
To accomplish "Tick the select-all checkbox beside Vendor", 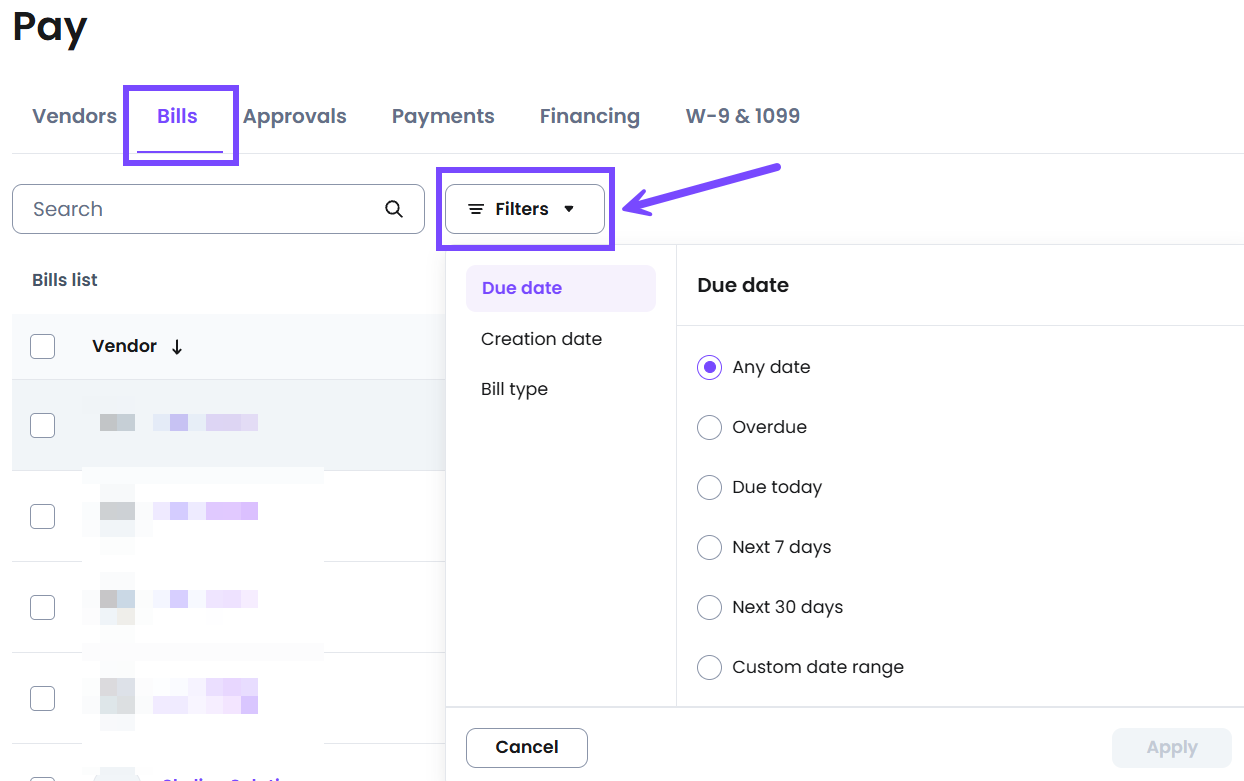I will tap(42, 346).
